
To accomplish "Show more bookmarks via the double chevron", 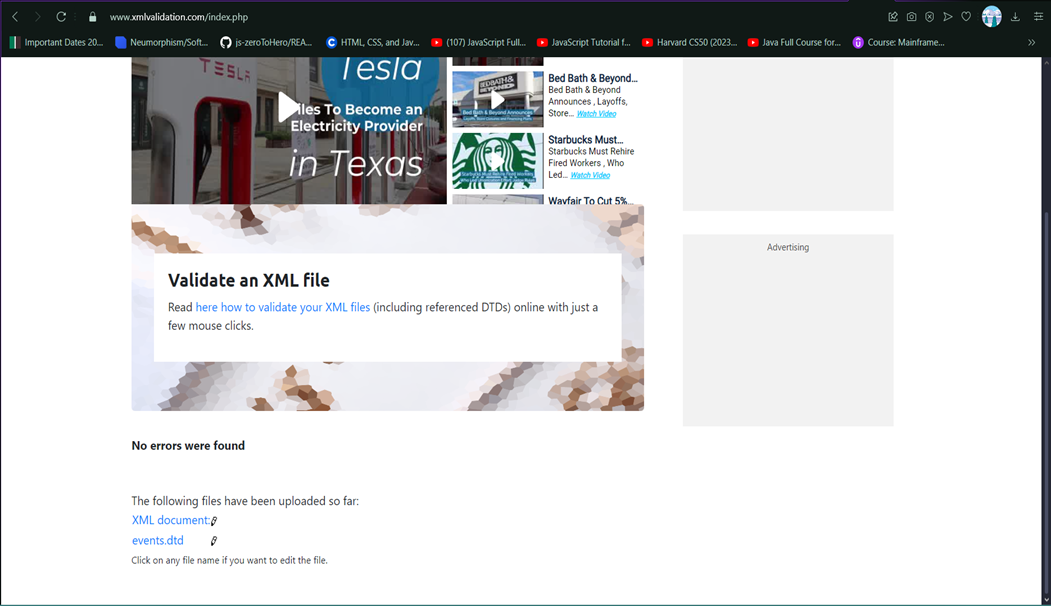I will pyautogui.click(x=1032, y=42).
